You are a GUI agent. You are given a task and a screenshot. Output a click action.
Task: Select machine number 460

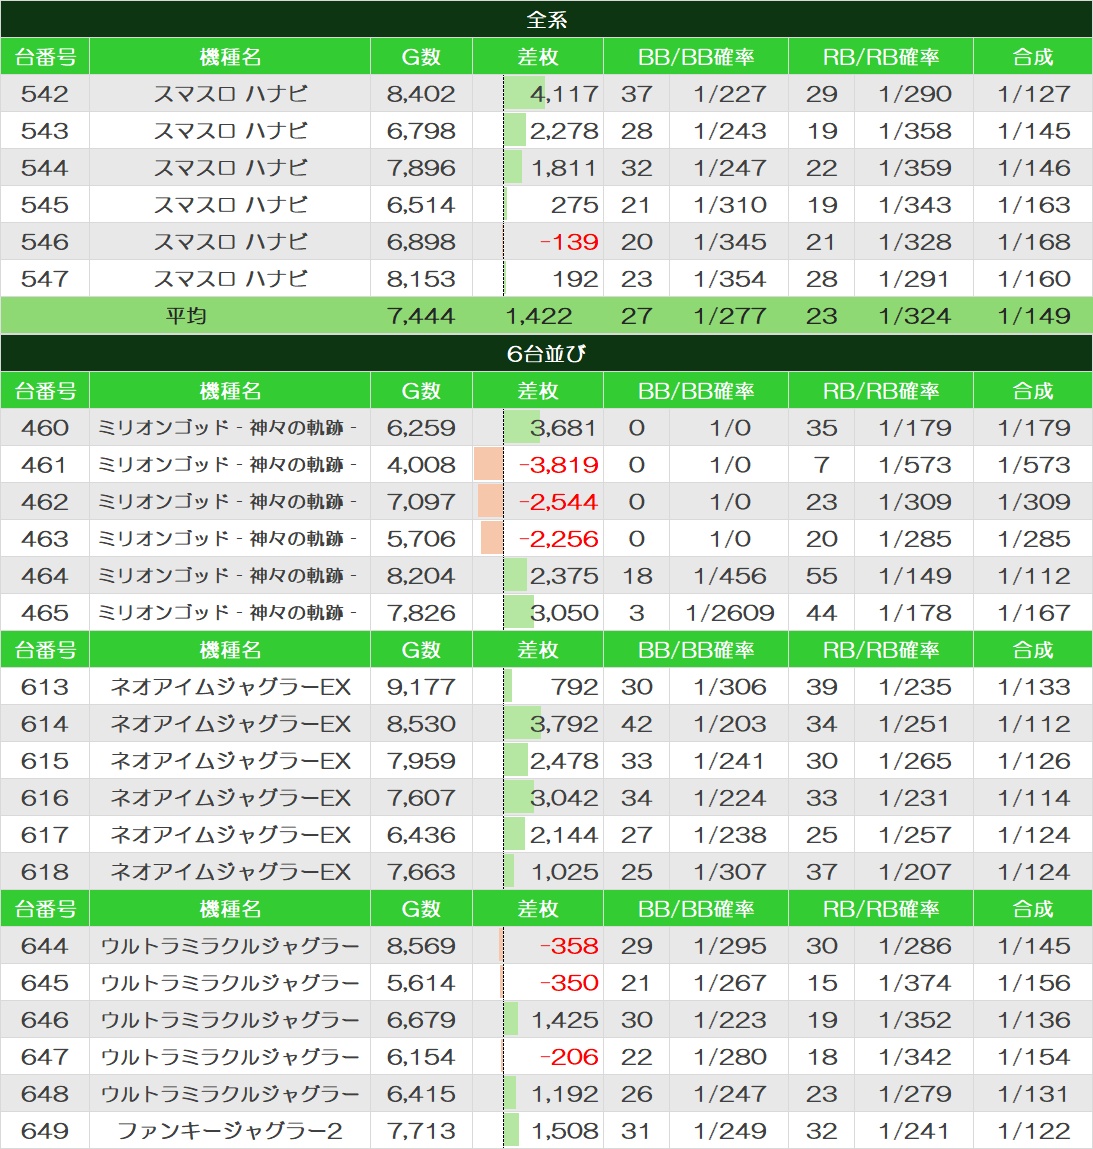(x=45, y=428)
